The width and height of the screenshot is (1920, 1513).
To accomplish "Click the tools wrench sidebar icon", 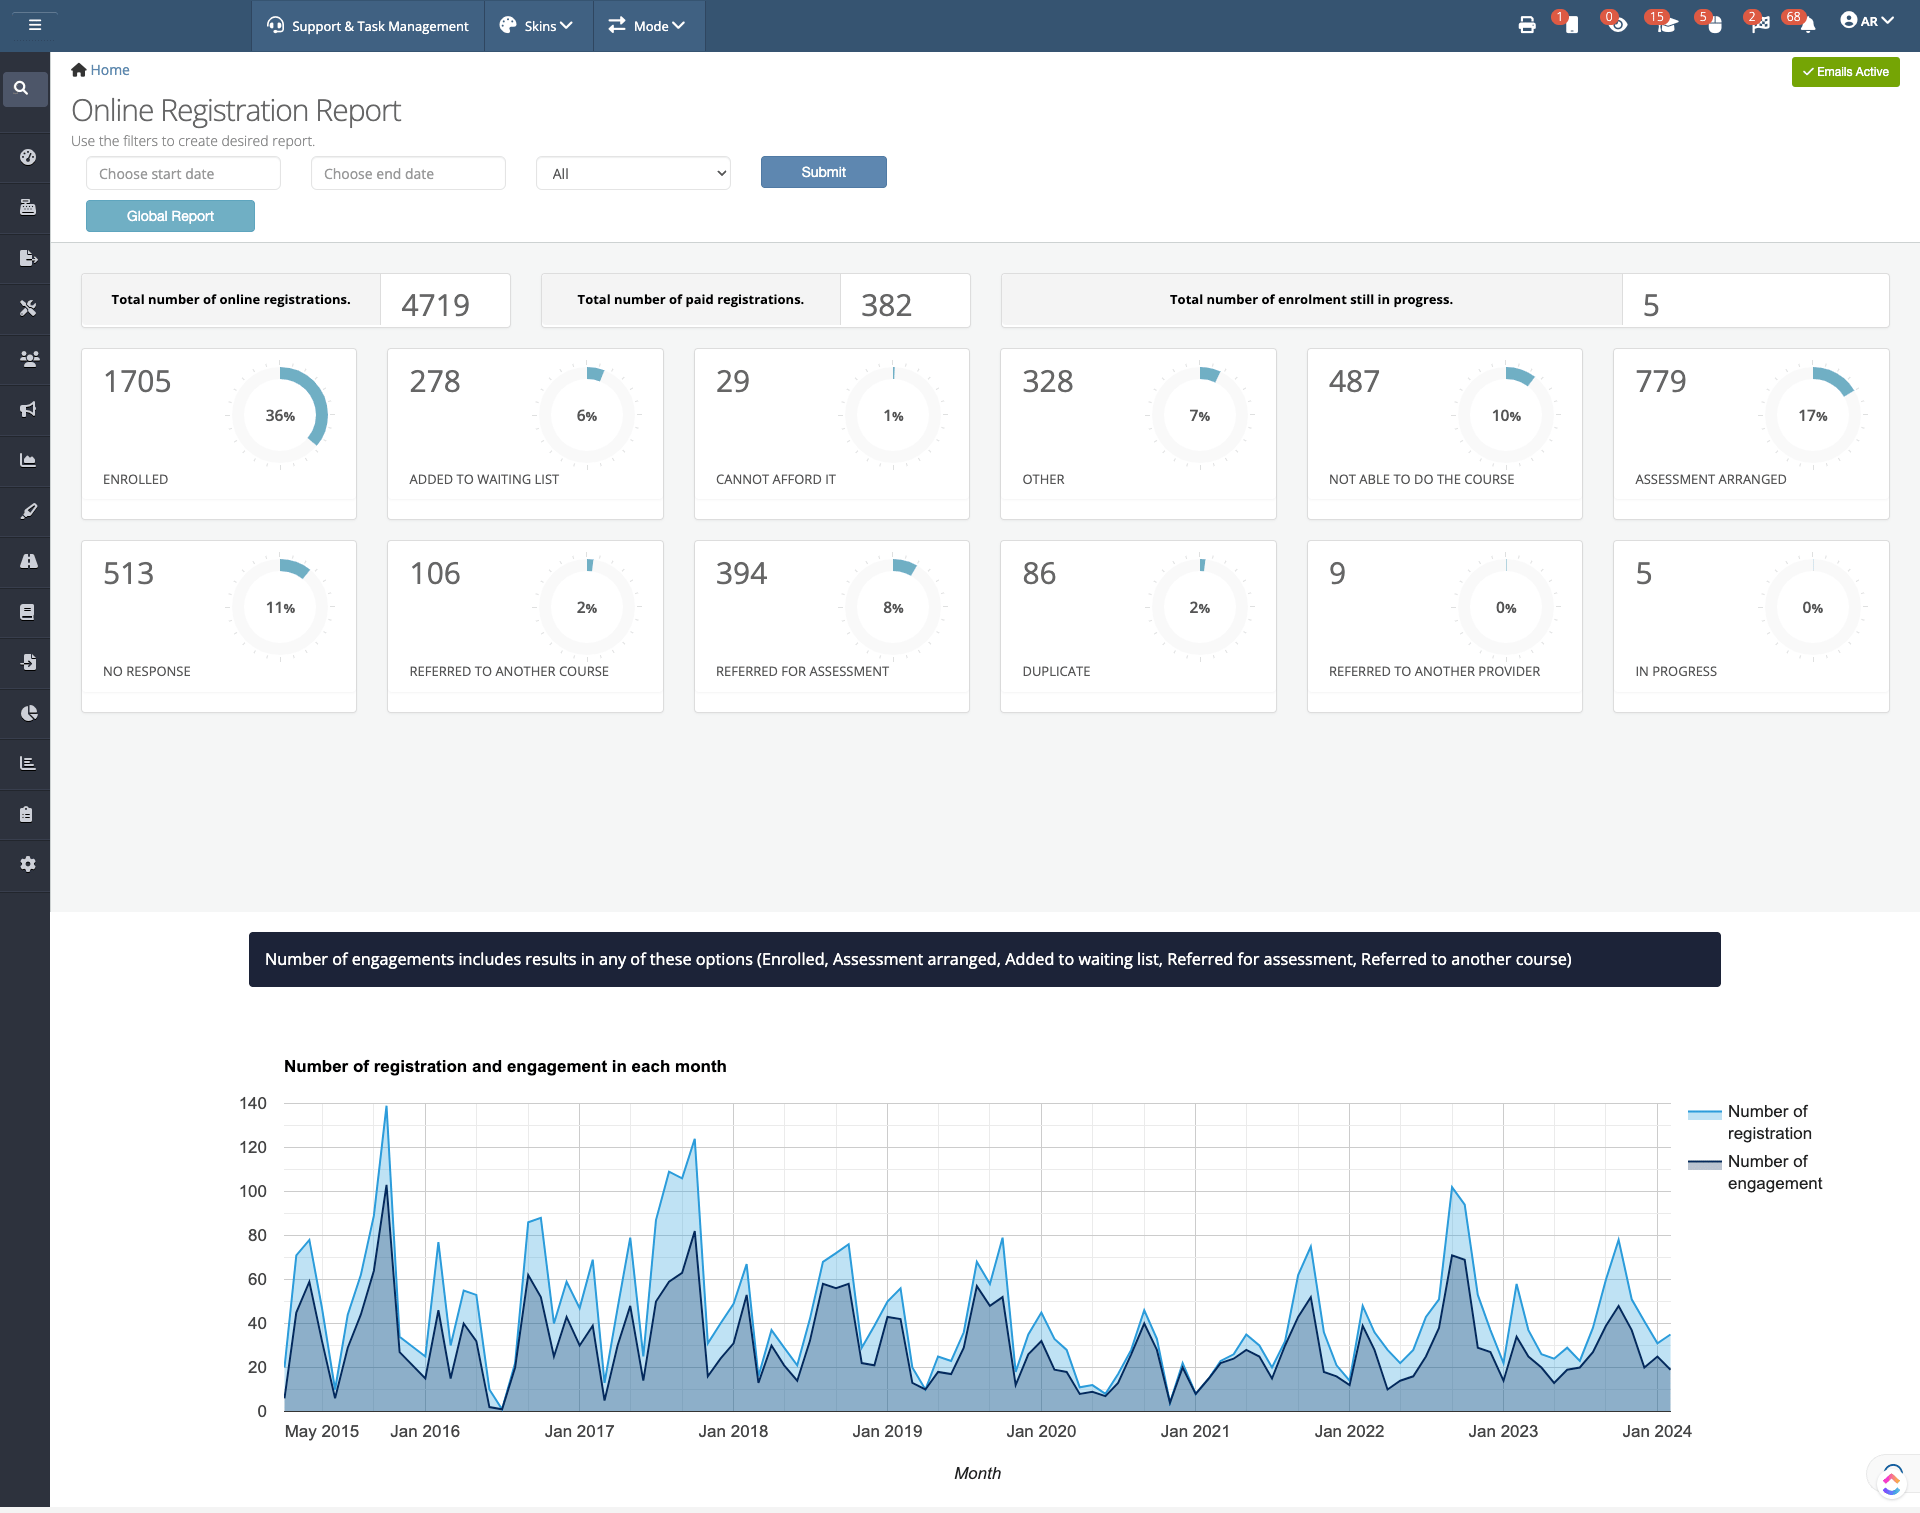I will pyautogui.click(x=28, y=308).
